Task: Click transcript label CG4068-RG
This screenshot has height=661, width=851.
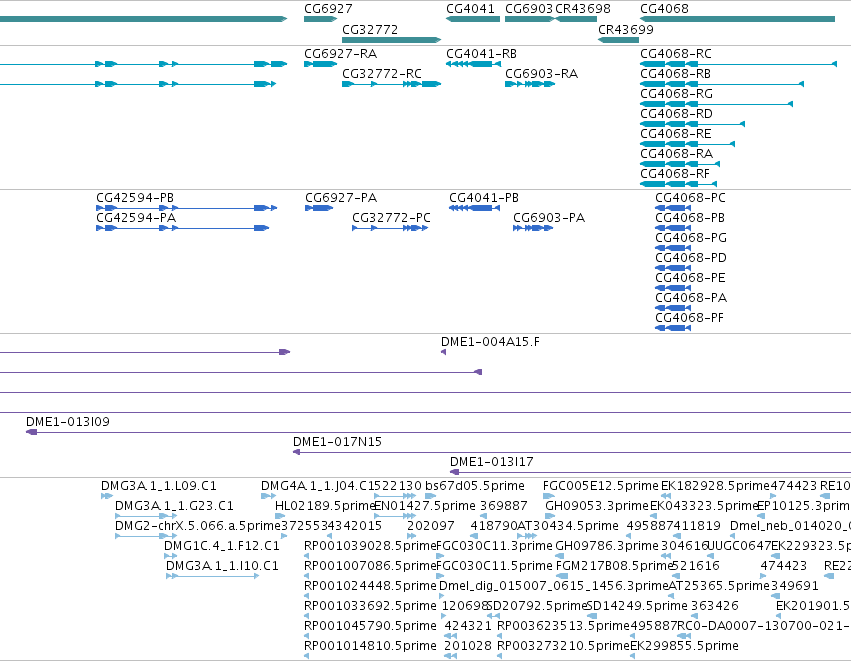Action: 676,94
